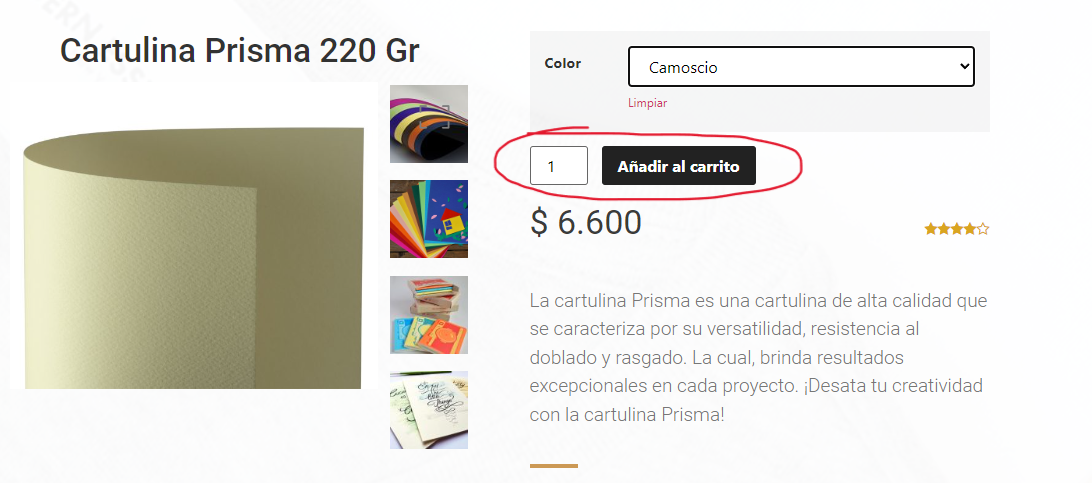Focus the quantity field showing 1

coord(559,166)
